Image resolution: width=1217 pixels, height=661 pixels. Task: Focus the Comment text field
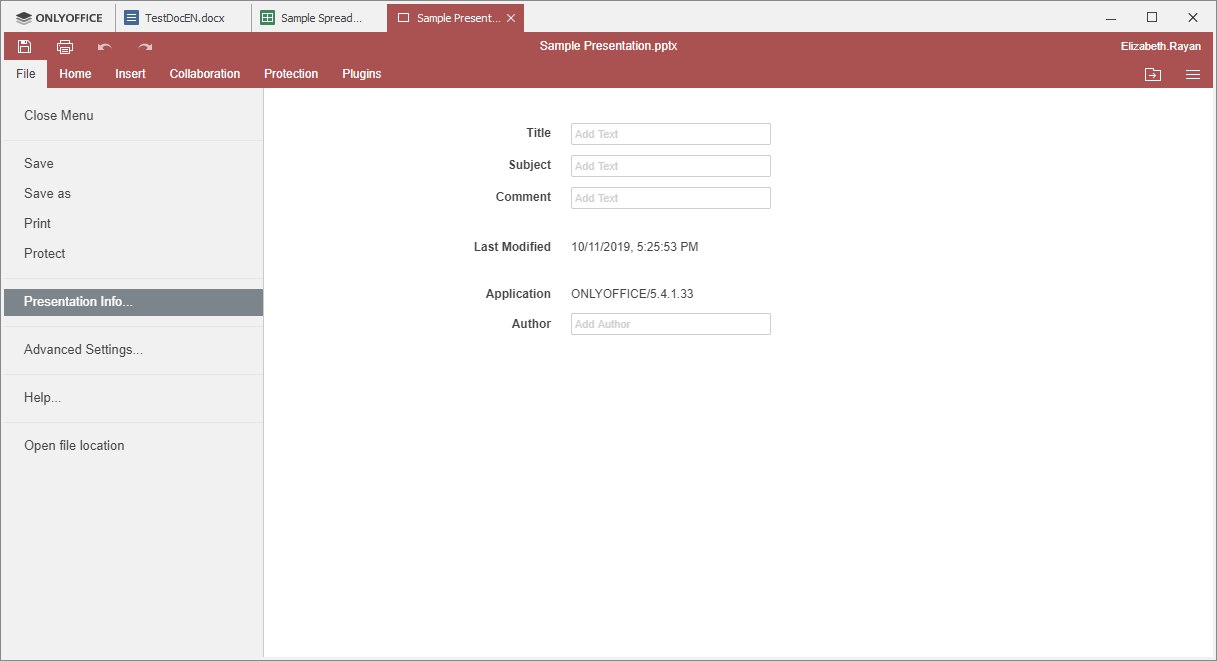671,198
